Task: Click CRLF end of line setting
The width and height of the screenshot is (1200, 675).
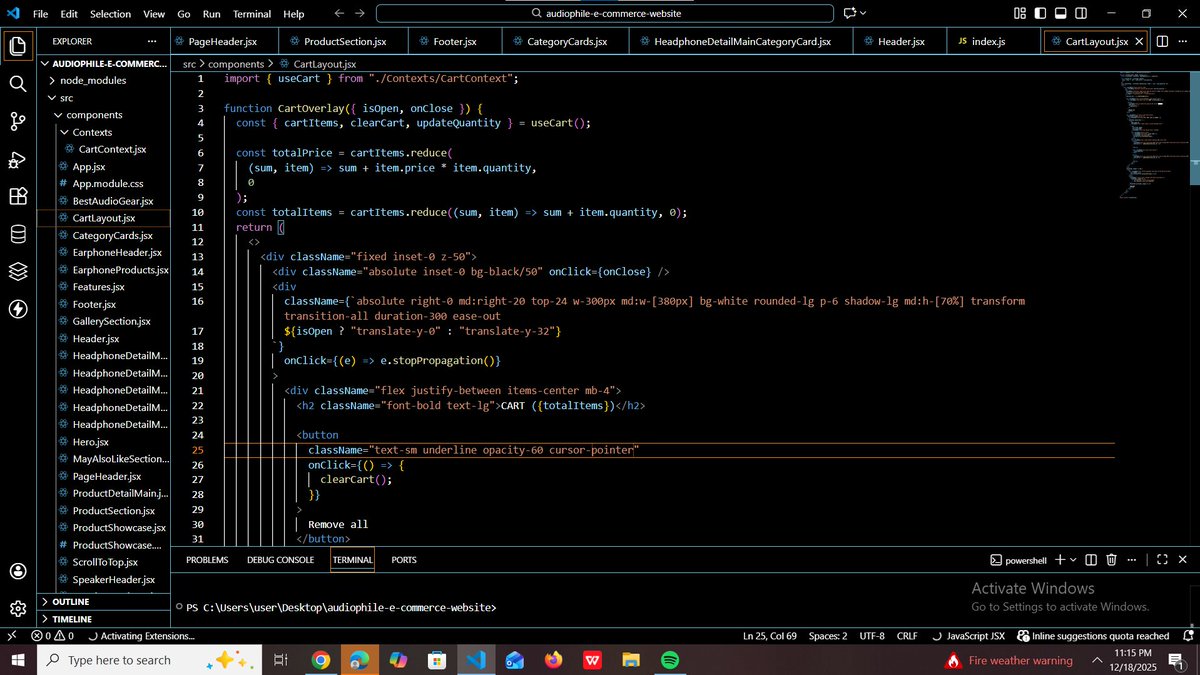Action: point(907,636)
